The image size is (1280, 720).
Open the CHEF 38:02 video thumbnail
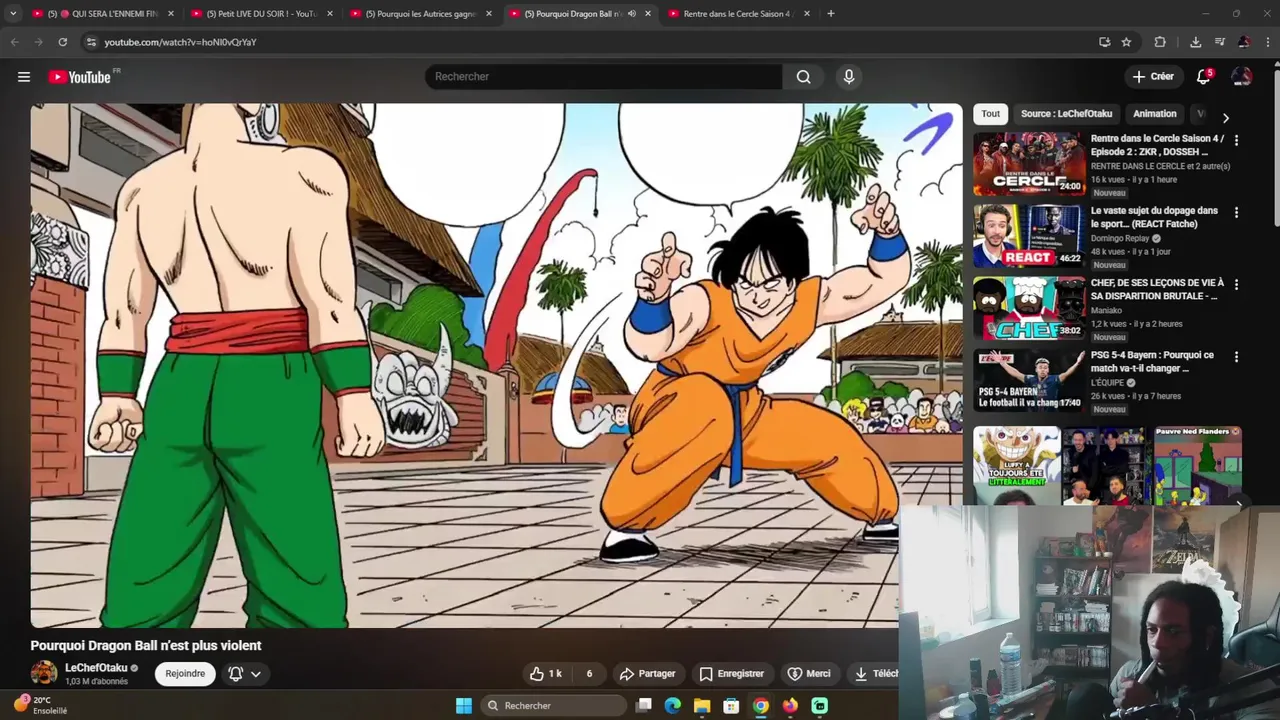pyautogui.click(x=1029, y=308)
